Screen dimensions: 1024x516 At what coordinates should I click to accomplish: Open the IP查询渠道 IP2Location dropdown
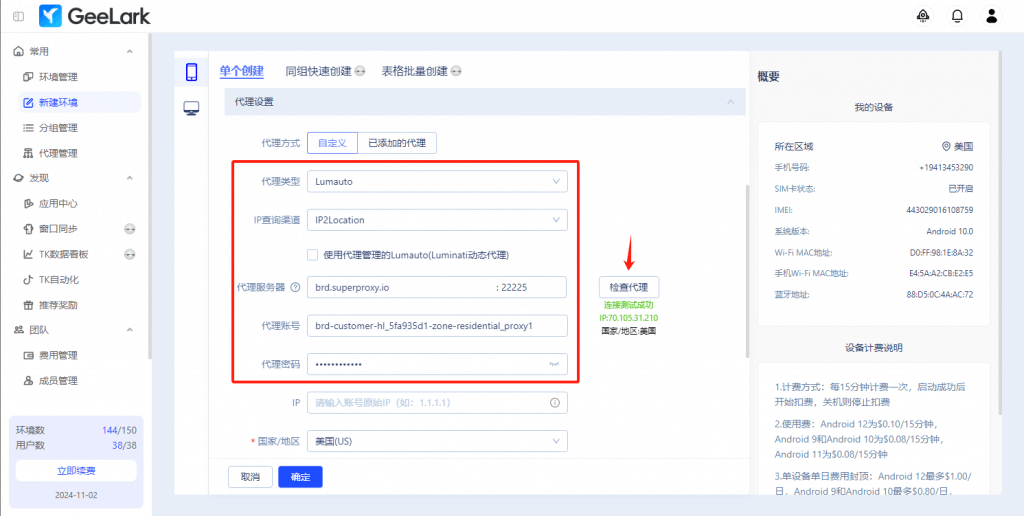click(x=437, y=220)
